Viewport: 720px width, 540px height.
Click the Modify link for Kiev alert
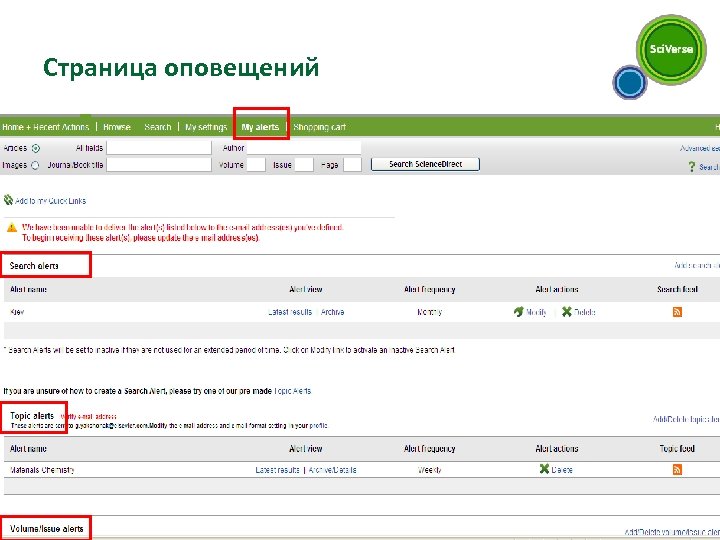[x=536, y=313]
